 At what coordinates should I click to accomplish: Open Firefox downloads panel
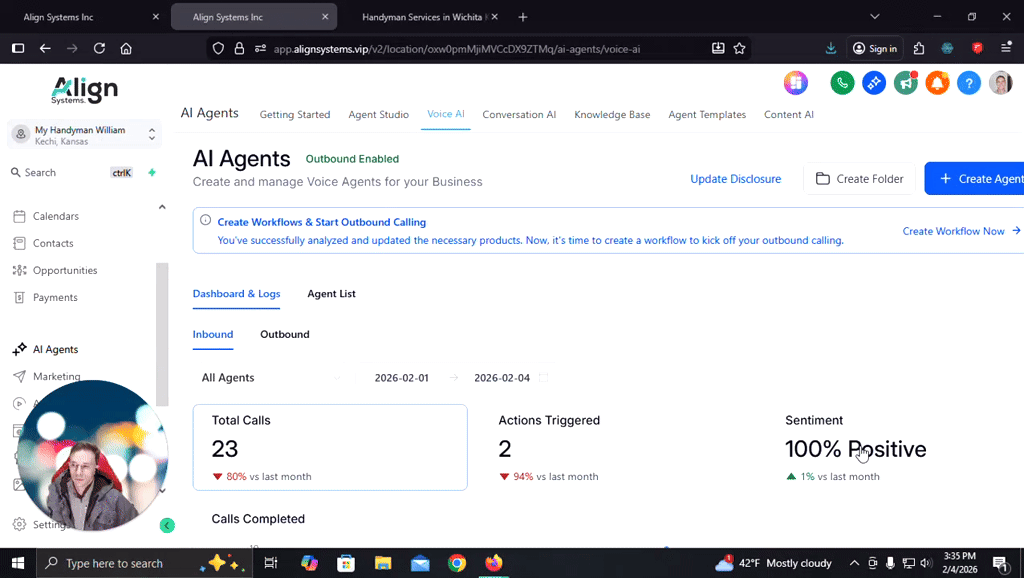click(831, 48)
